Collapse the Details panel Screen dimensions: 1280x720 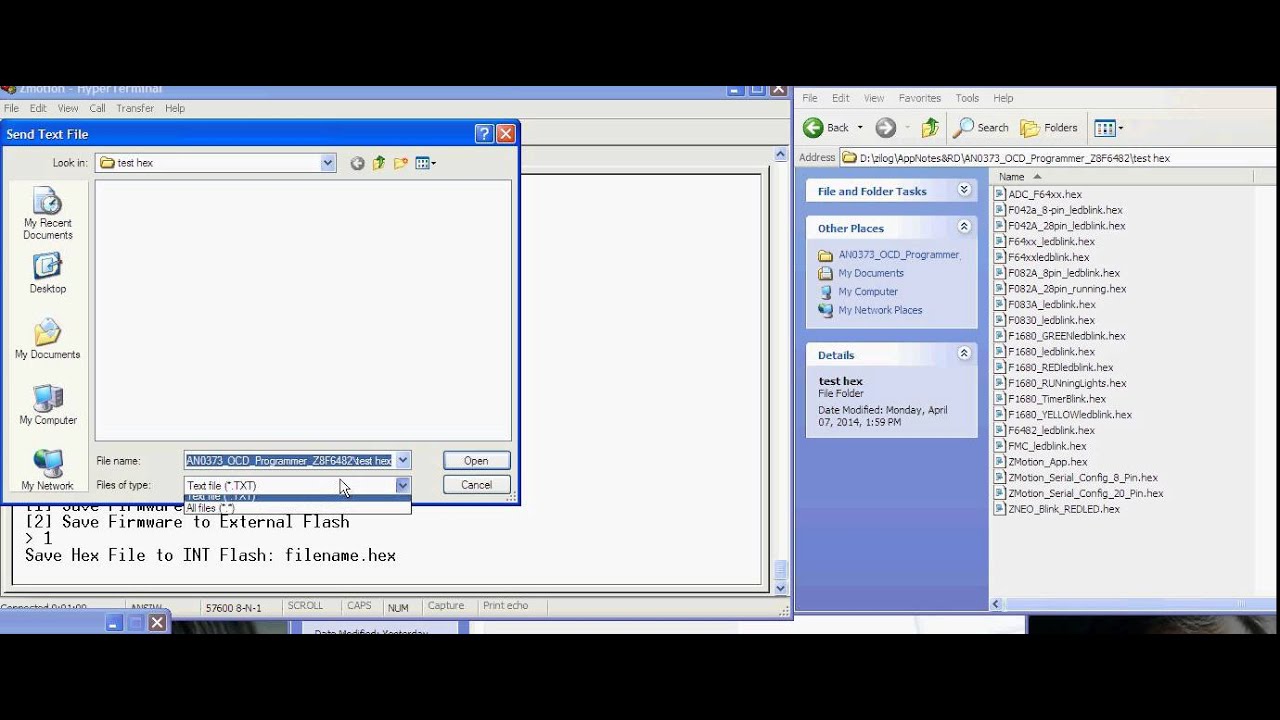964,353
